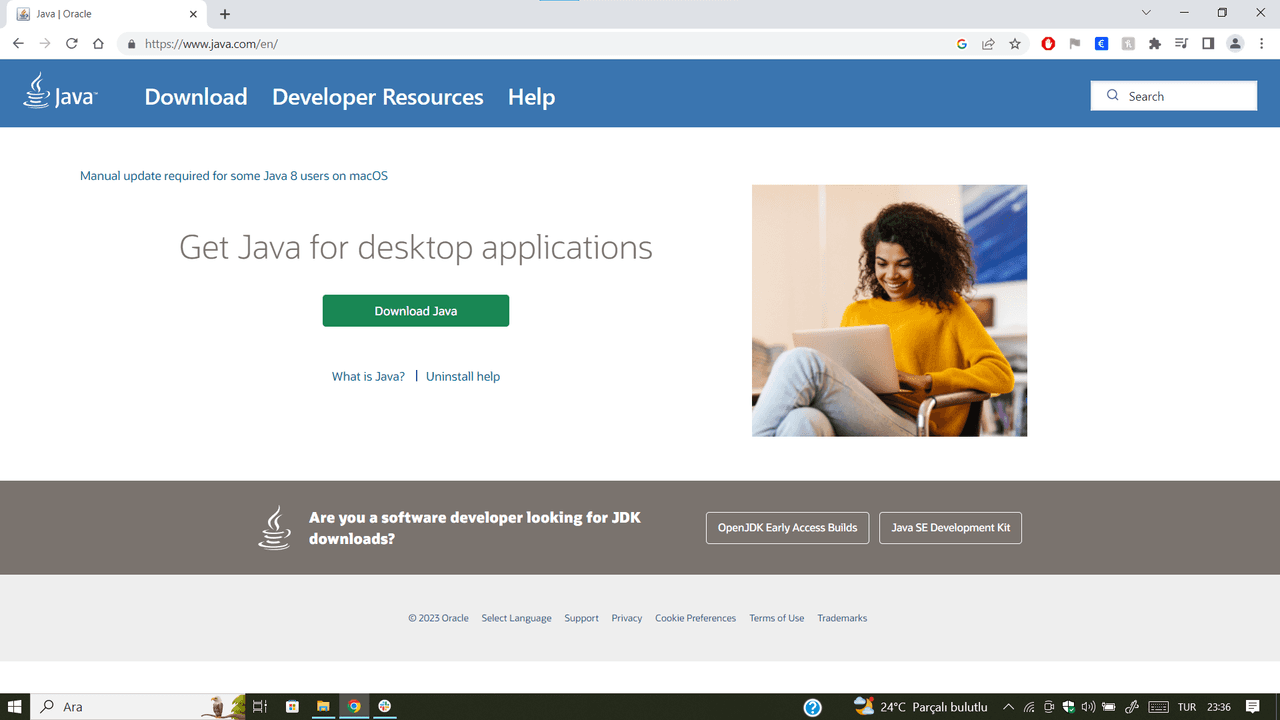Screen dimensions: 1280x720
Task: Open the Download menu item
Action: click(196, 97)
